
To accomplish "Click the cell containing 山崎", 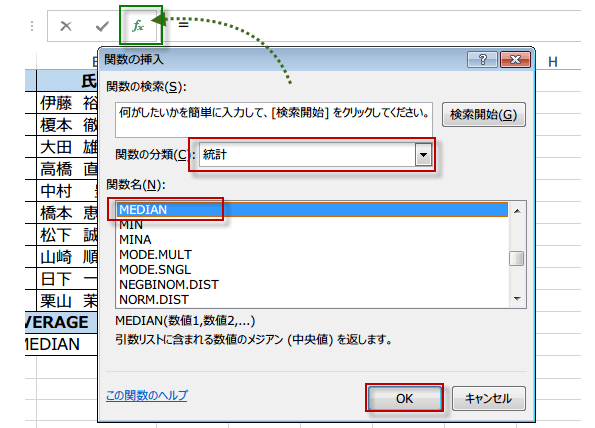I will 67,257.
